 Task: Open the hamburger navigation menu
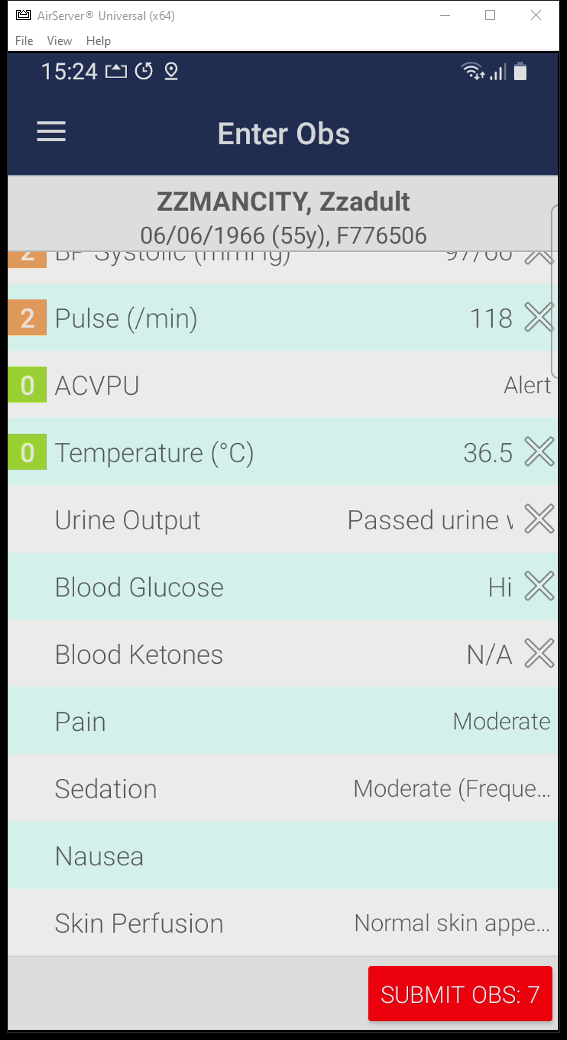51,131
